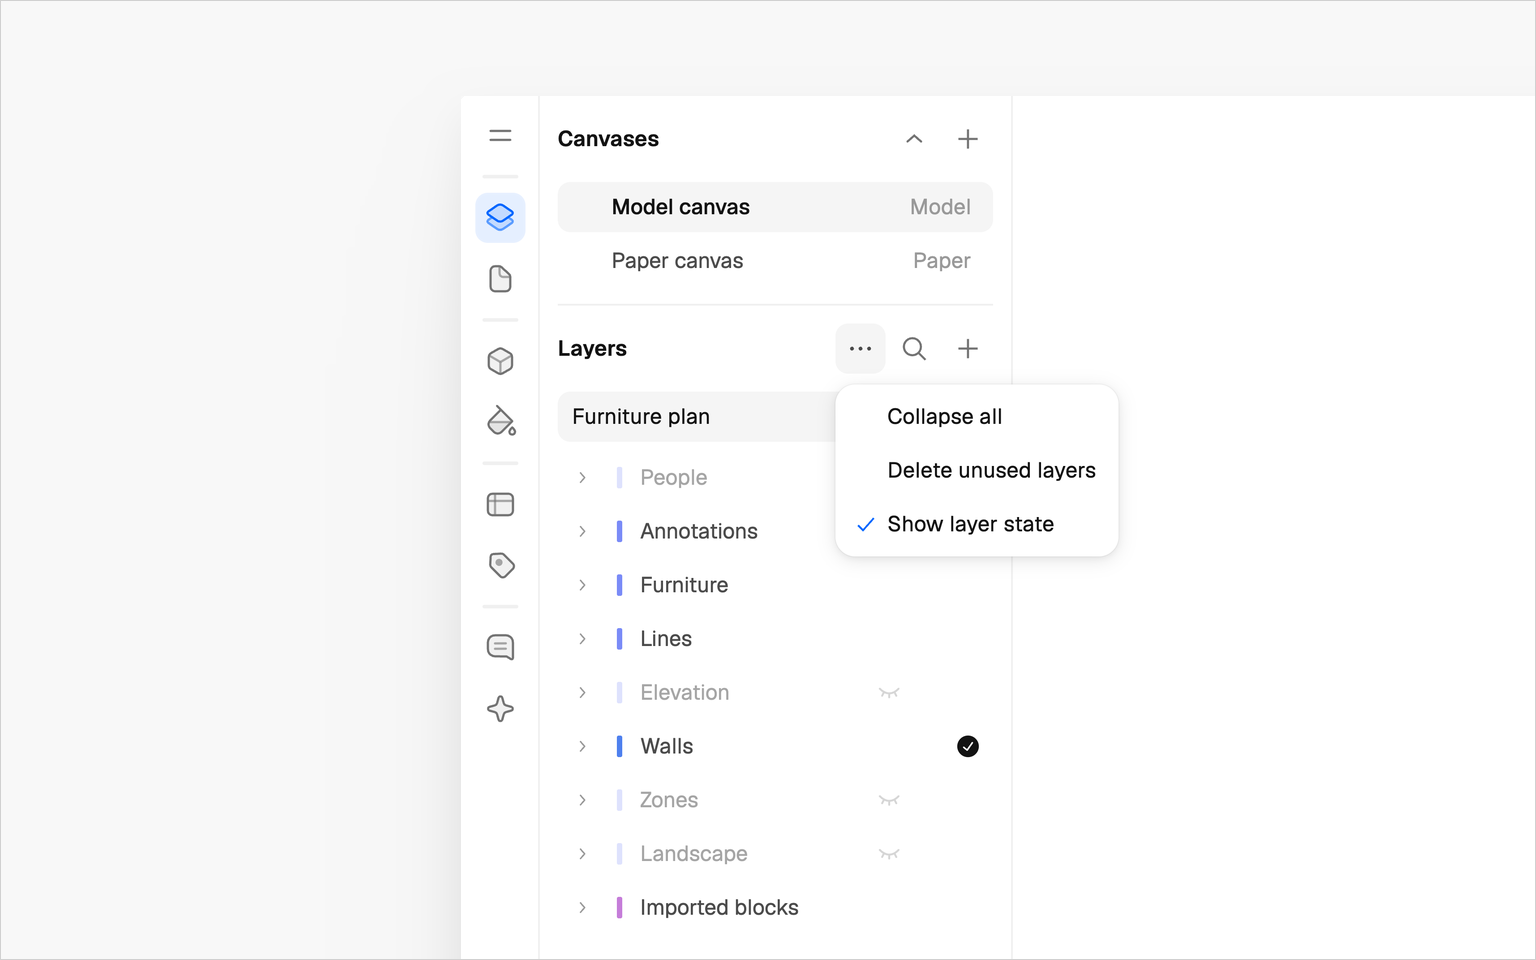Select the Layers panel icon
Image resolution: width=1536 pixels, height=960 pixels.
500,217
